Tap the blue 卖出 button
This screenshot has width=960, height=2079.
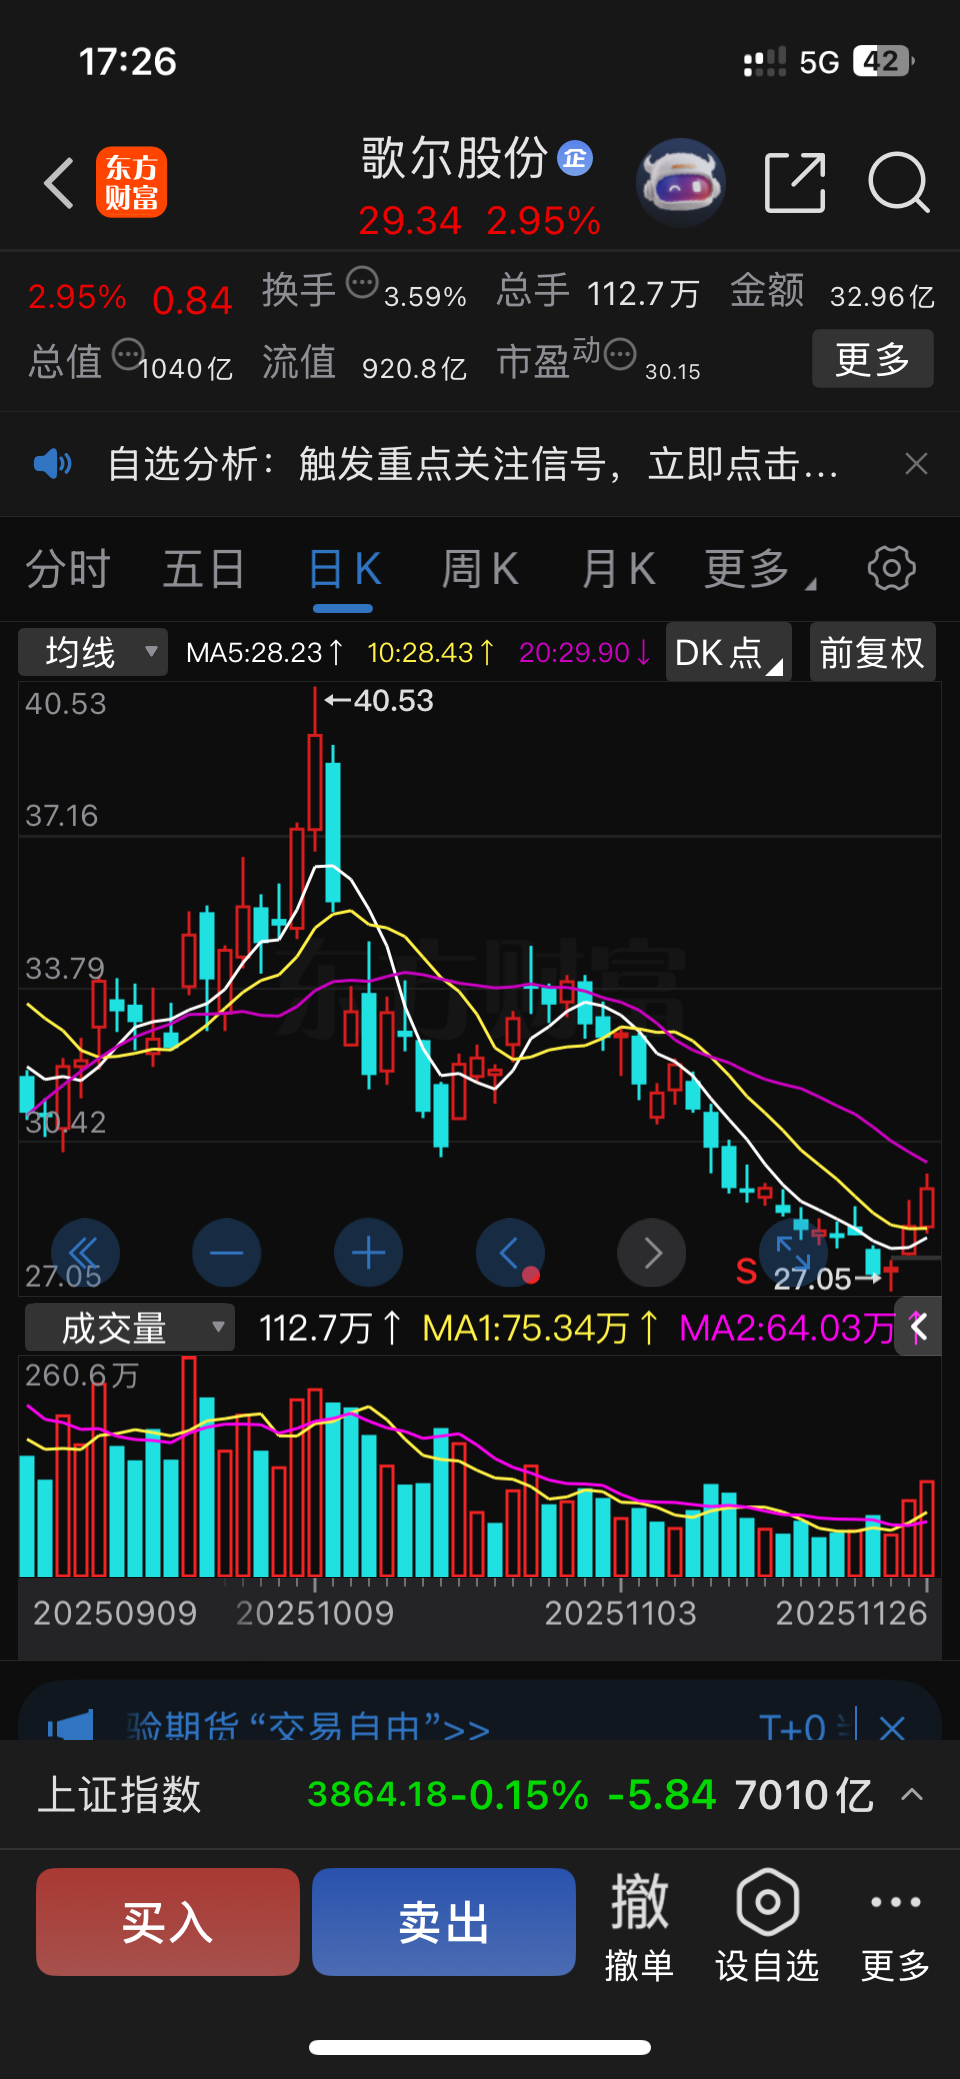click(x=444, y=1921)
